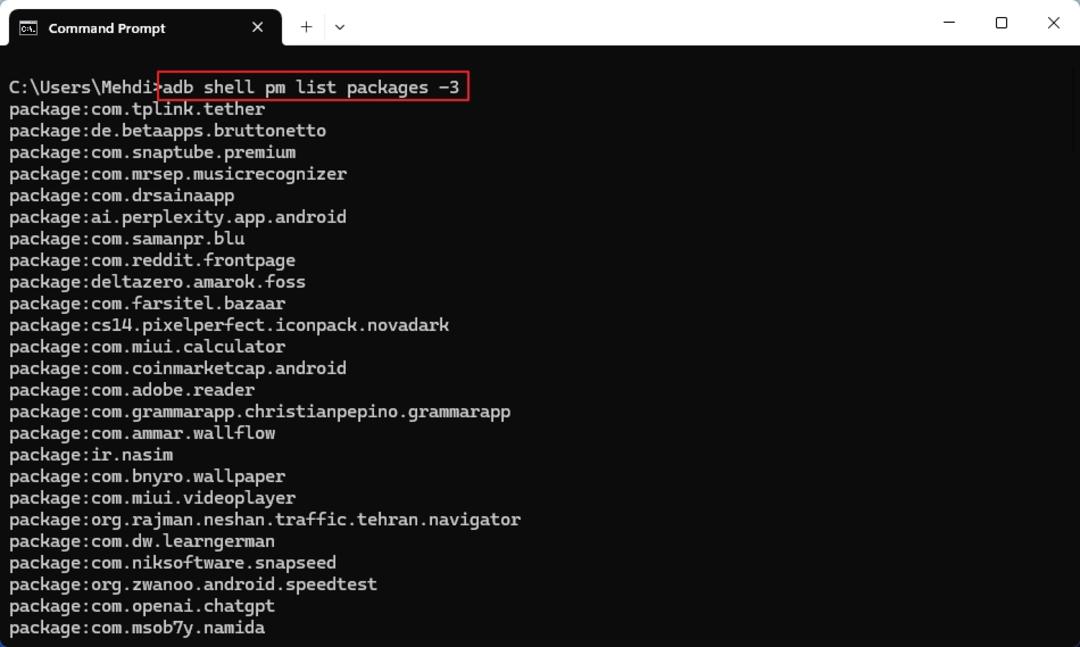Click the ai.perplexity.app.android entry
1080x647 pixels.
tap(178, 217)
